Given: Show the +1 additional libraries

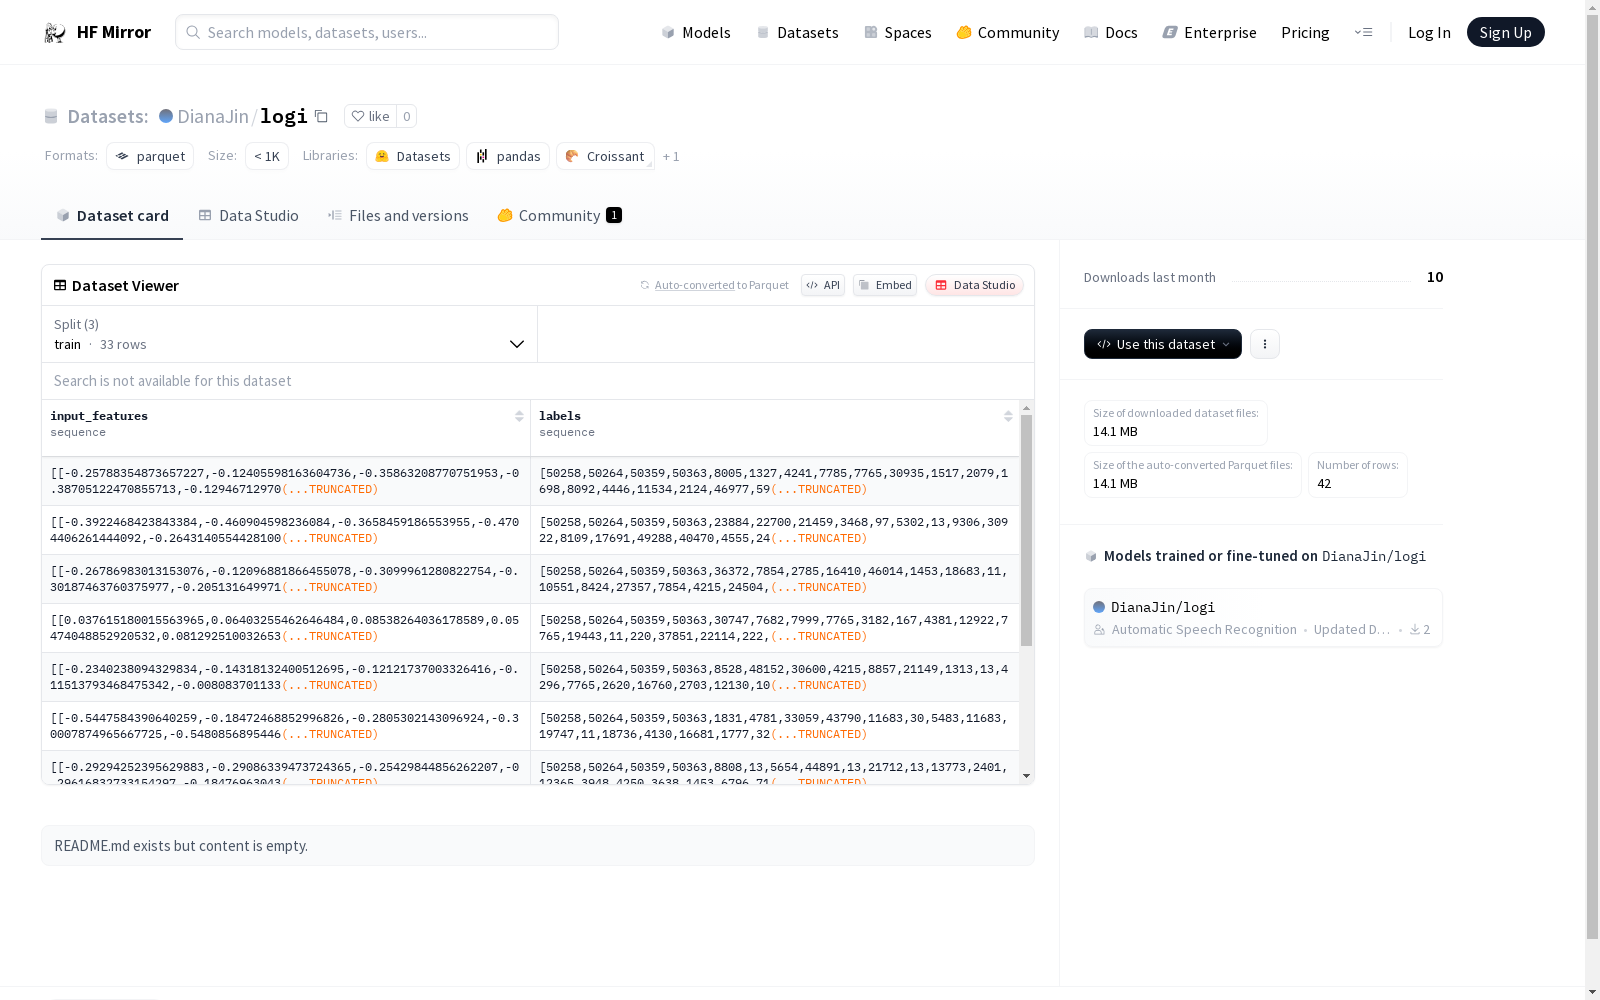Looking at the screenshot, I should click(x=671, y=157).
